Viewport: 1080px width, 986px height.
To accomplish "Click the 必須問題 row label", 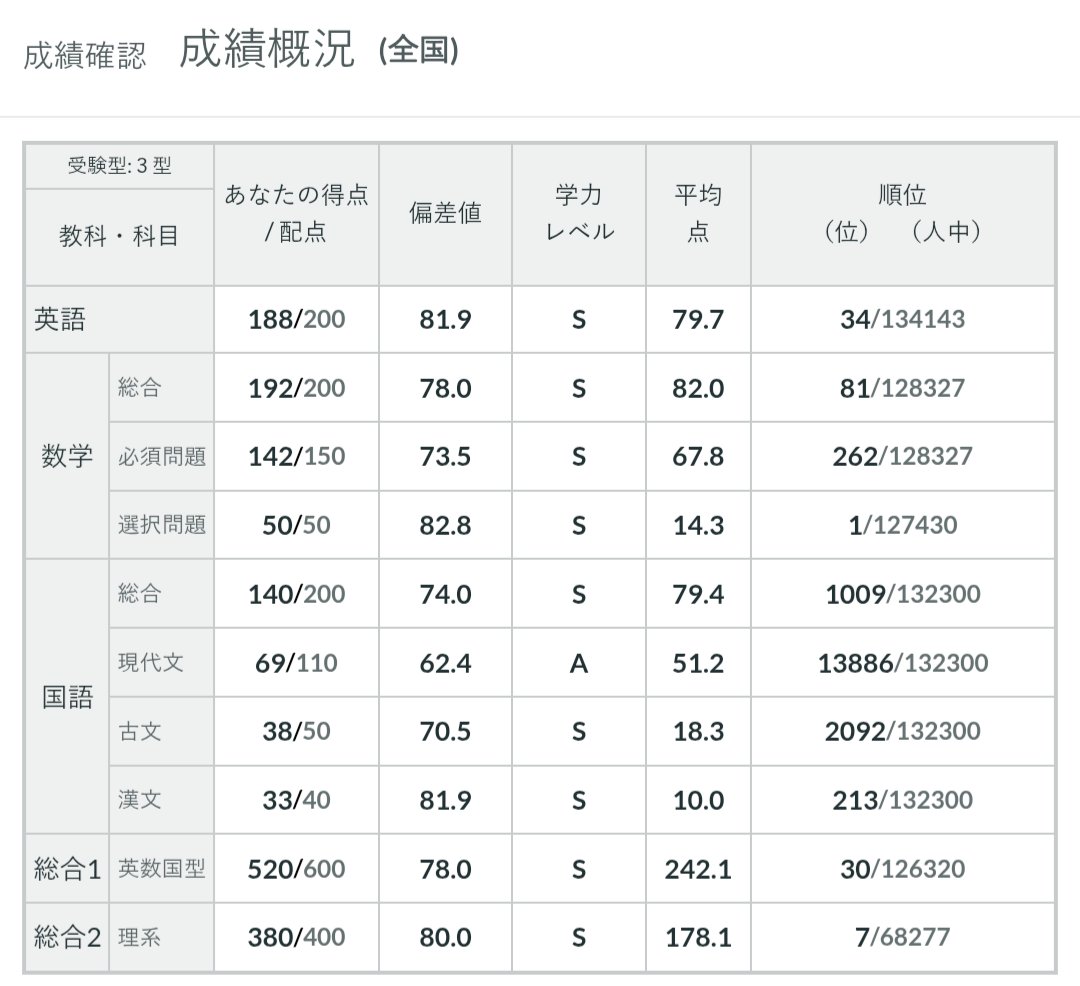I will pos(162,457).
